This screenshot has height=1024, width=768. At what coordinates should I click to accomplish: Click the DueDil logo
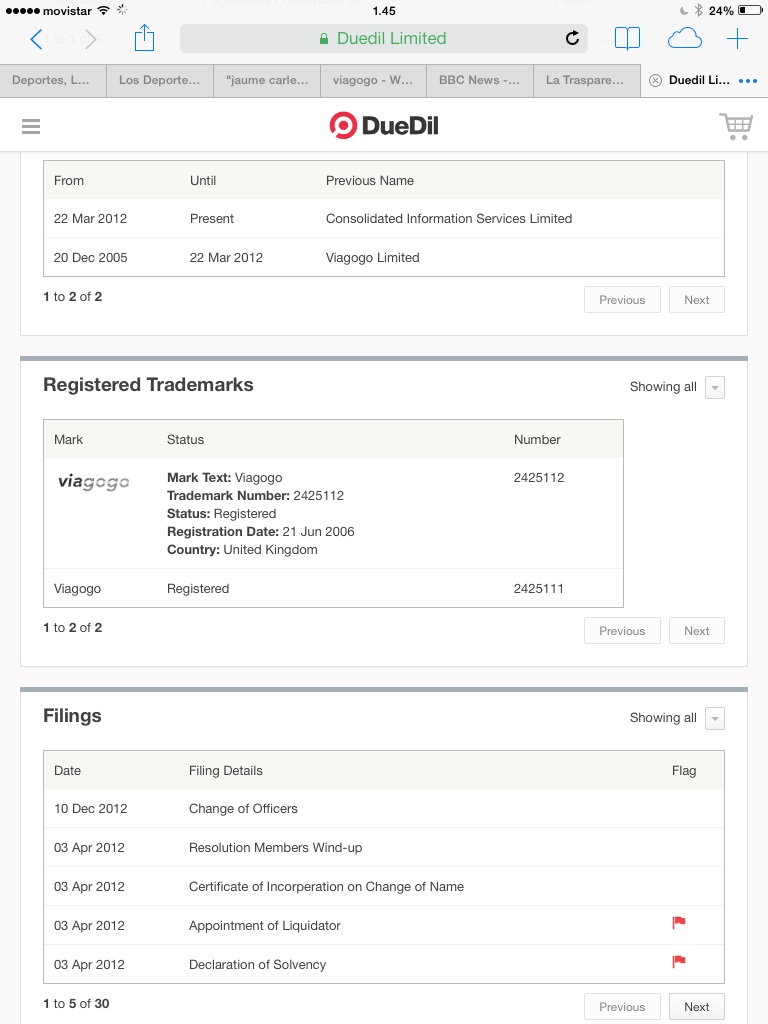[x=384, y=126]
